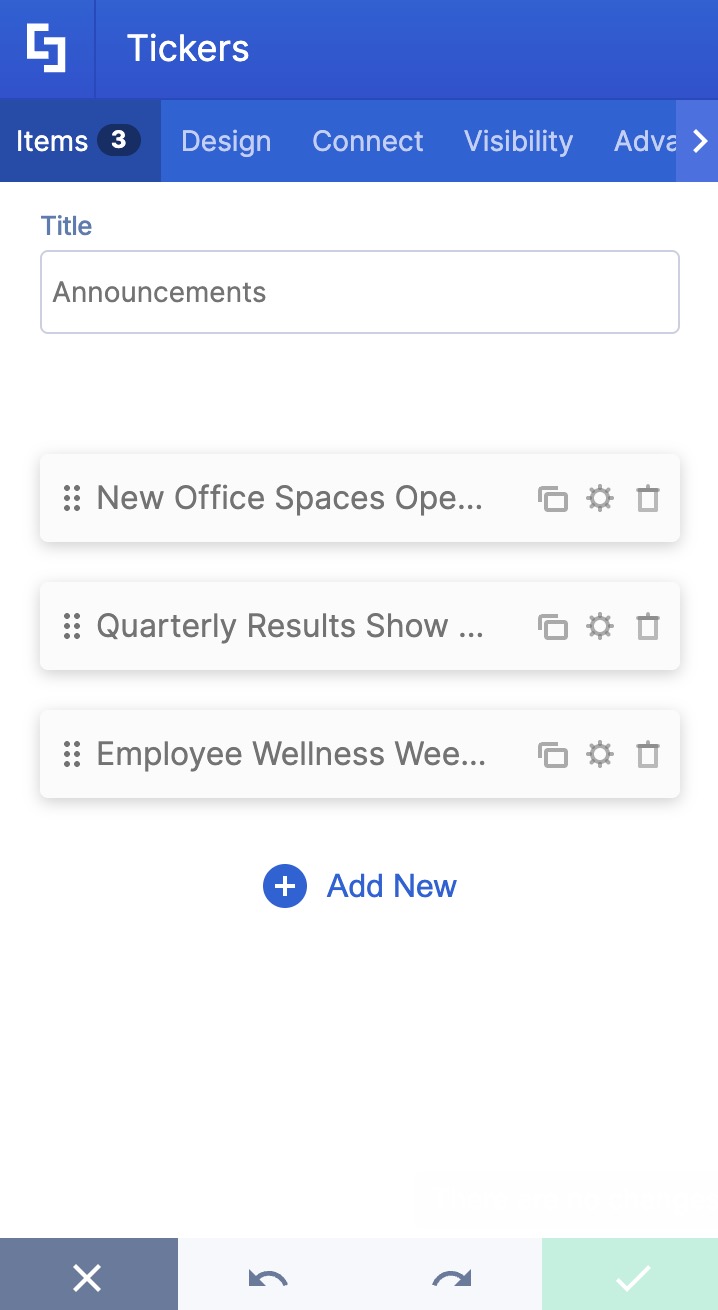Copy the Employee Wellness Week ticker entry
Image resolution: width=718 pixels, height=1310 pixels.
click(x=553, y=755)
